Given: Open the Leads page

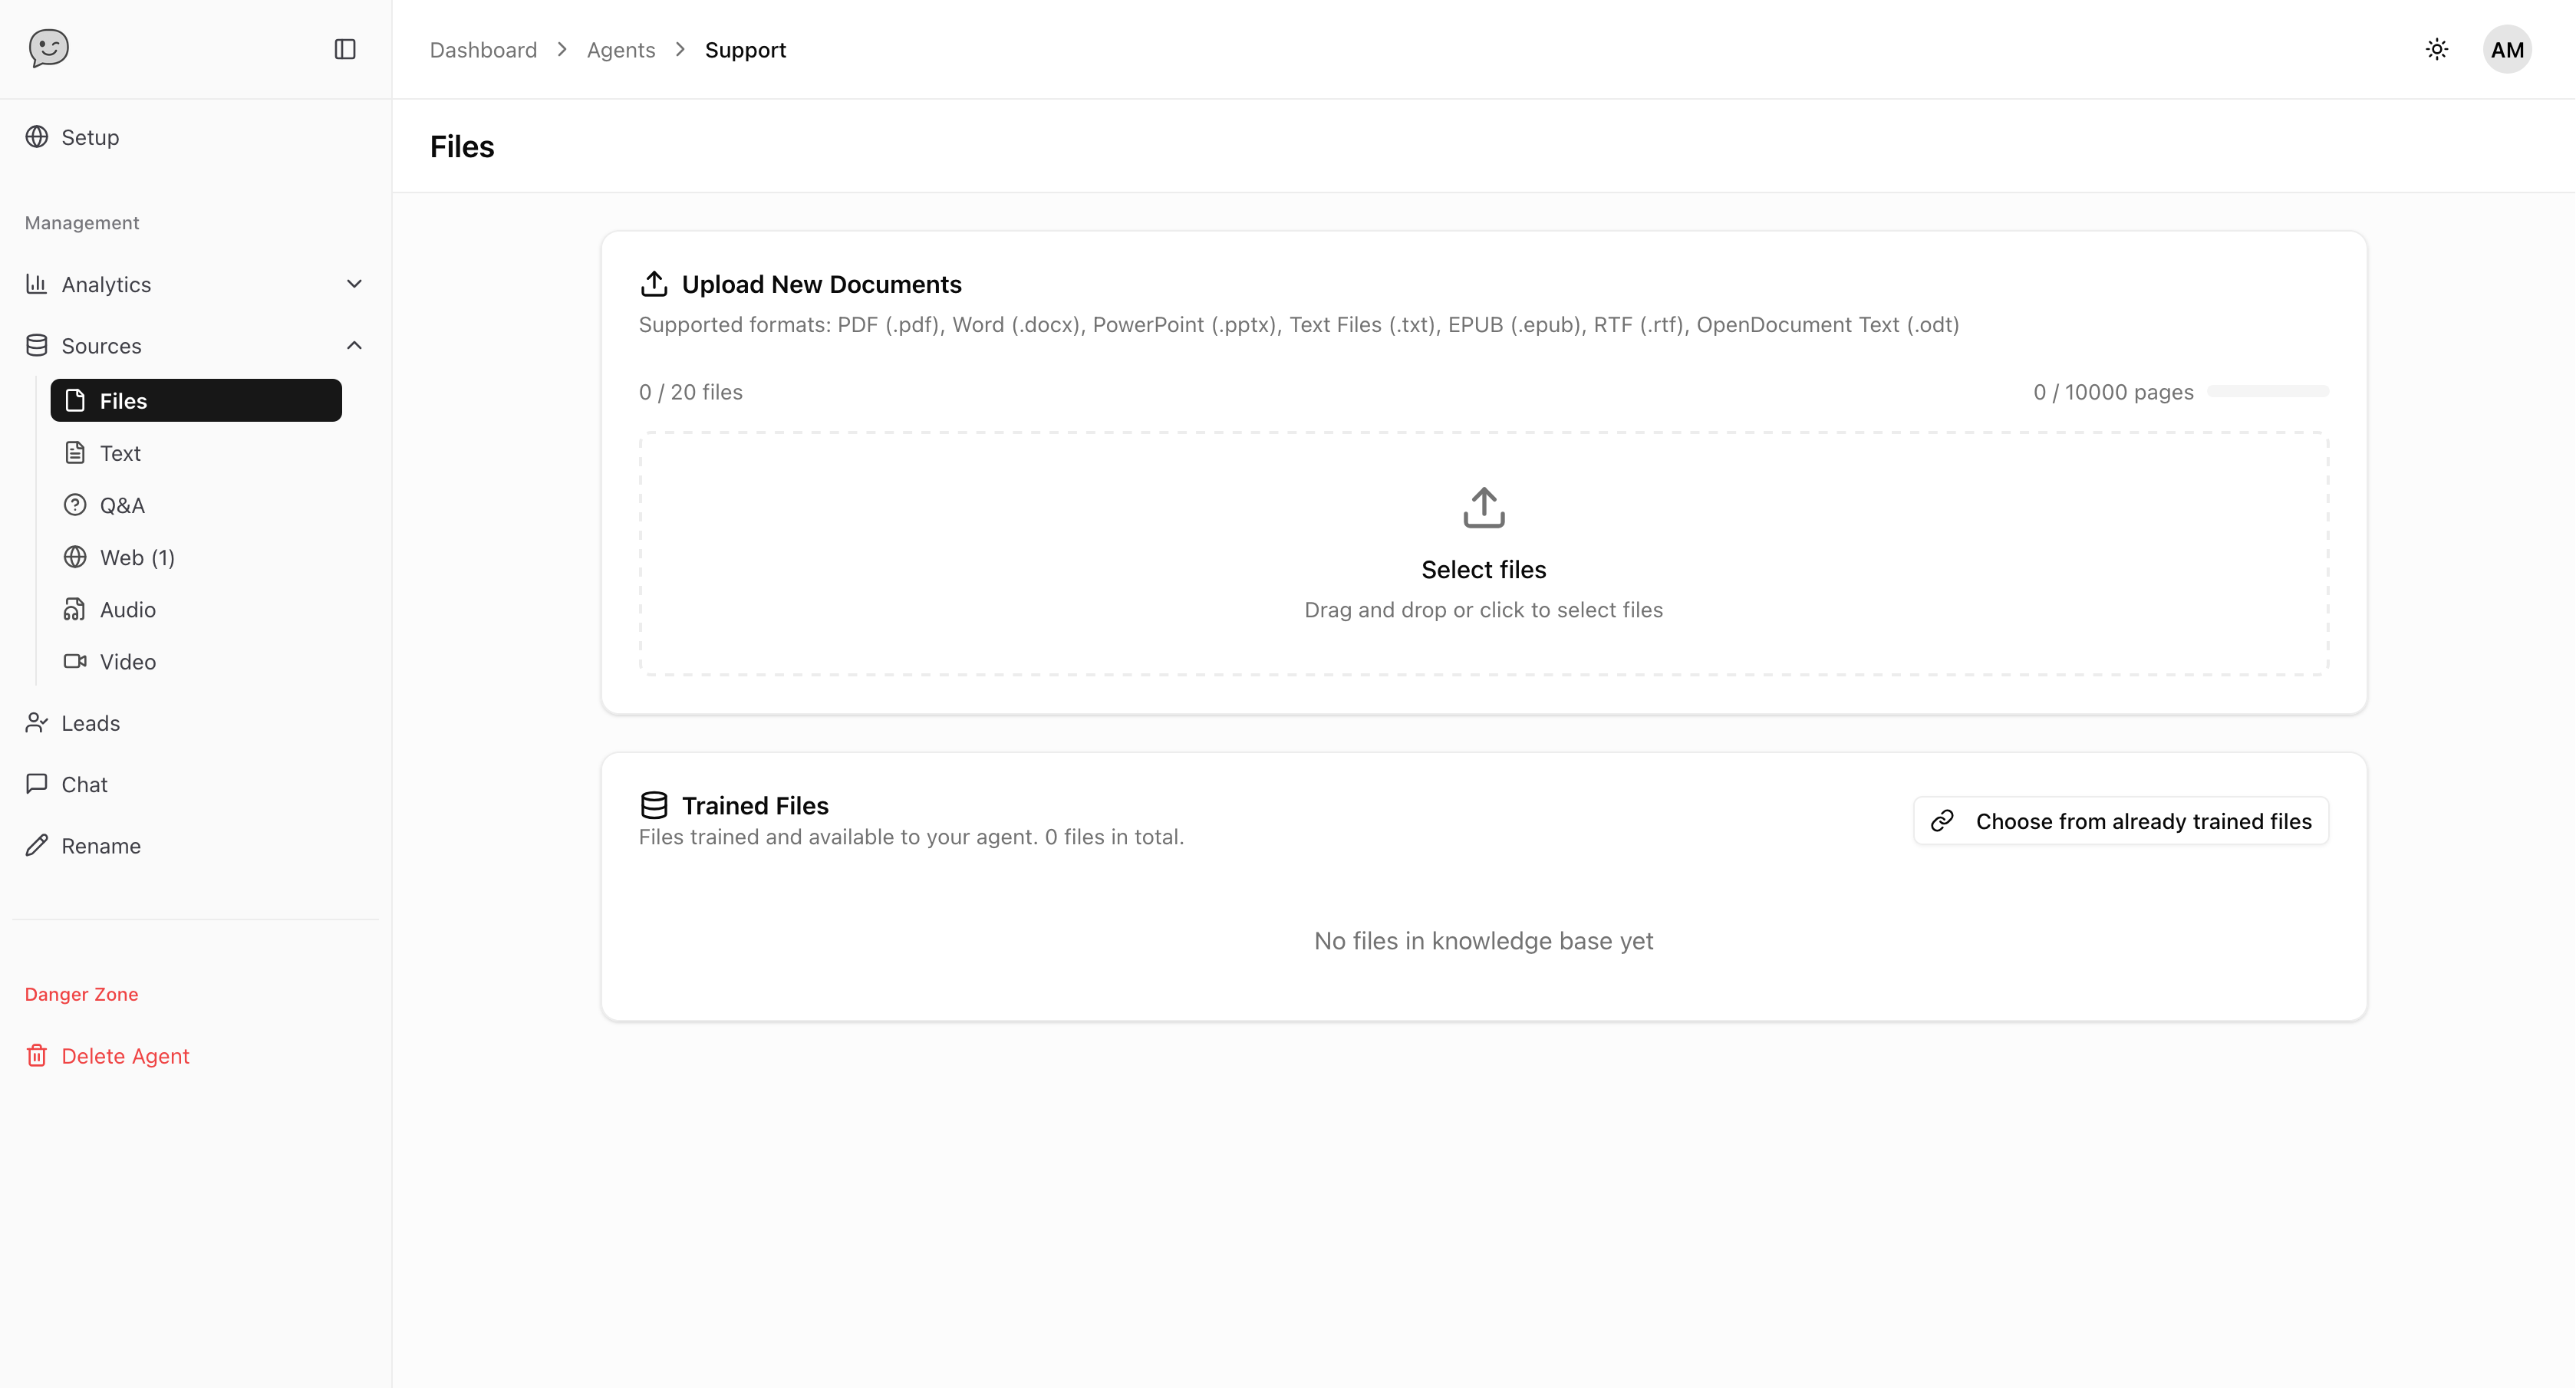Looking at the screenshot, I should (x=90, y=723).
